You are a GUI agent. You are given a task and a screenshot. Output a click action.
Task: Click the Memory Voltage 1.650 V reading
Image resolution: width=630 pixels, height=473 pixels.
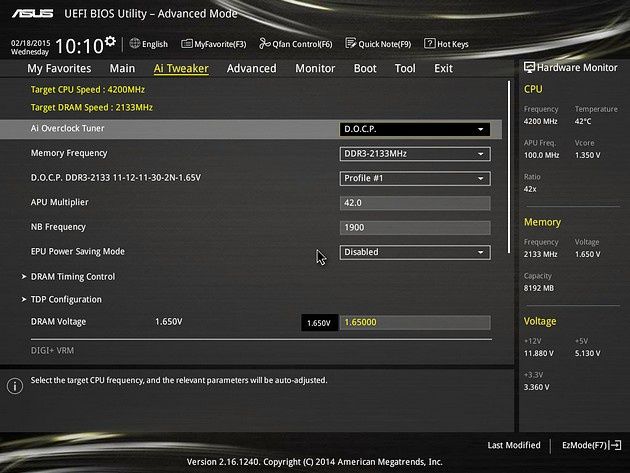[x=587, y=254]
